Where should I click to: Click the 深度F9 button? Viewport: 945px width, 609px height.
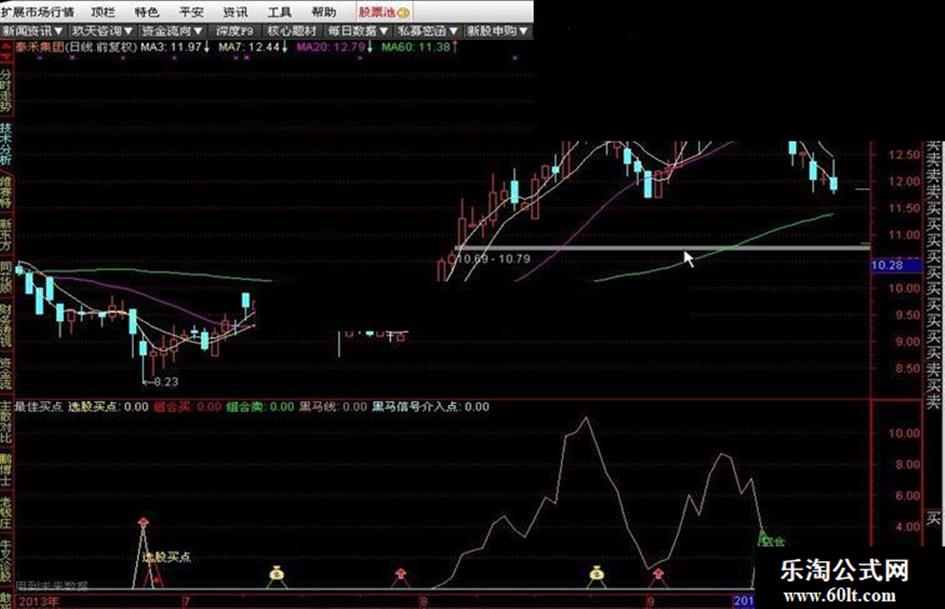tap(235, 30)
